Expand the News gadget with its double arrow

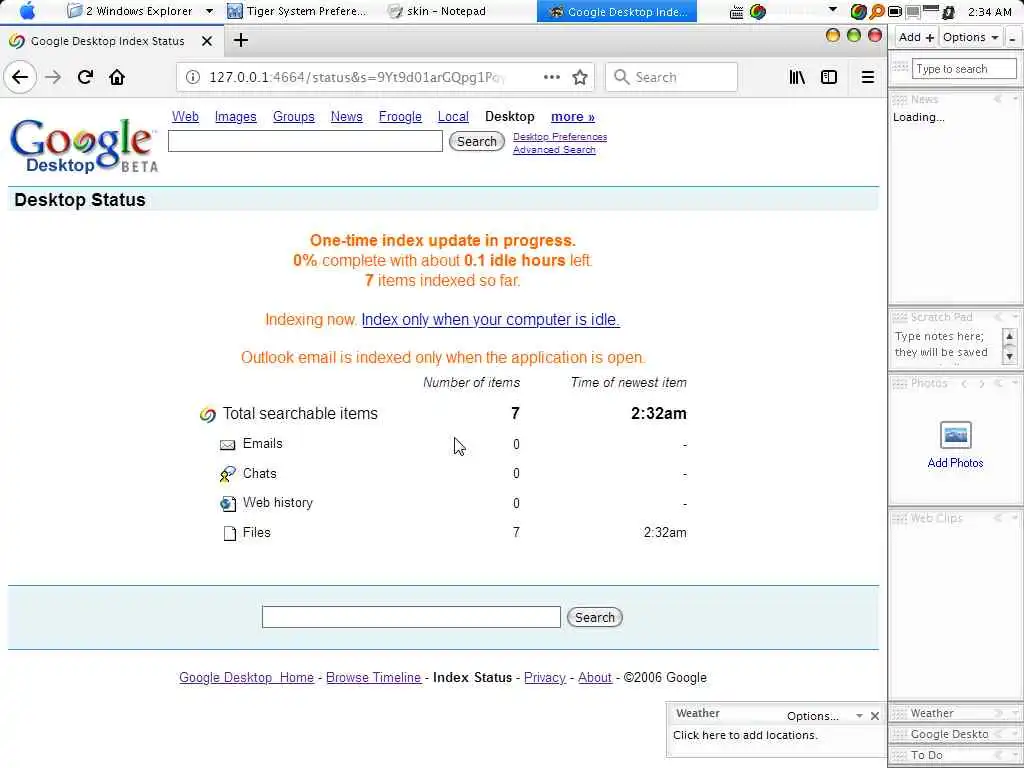(998, 99)
